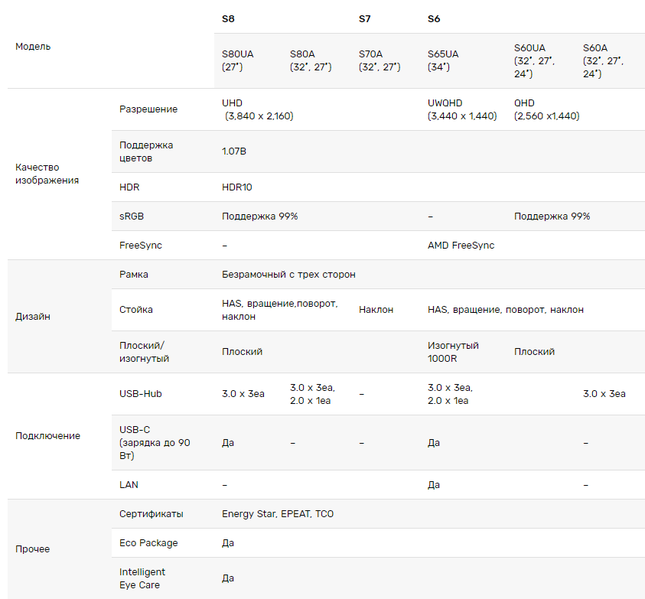
Task: Click the UHD (3,840 x 2,160) resolution value
Action: tap(260, 109)
